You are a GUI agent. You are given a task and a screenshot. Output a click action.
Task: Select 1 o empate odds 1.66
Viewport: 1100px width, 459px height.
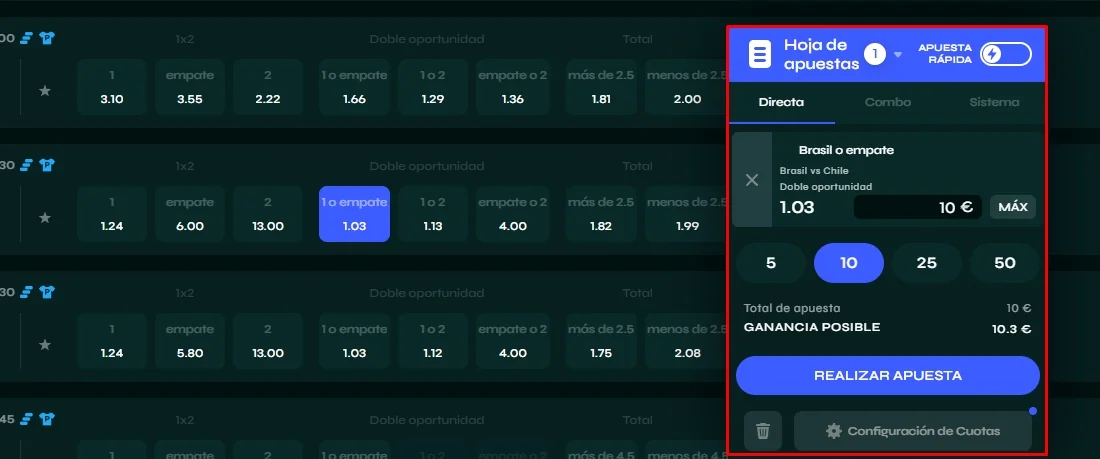354,87
